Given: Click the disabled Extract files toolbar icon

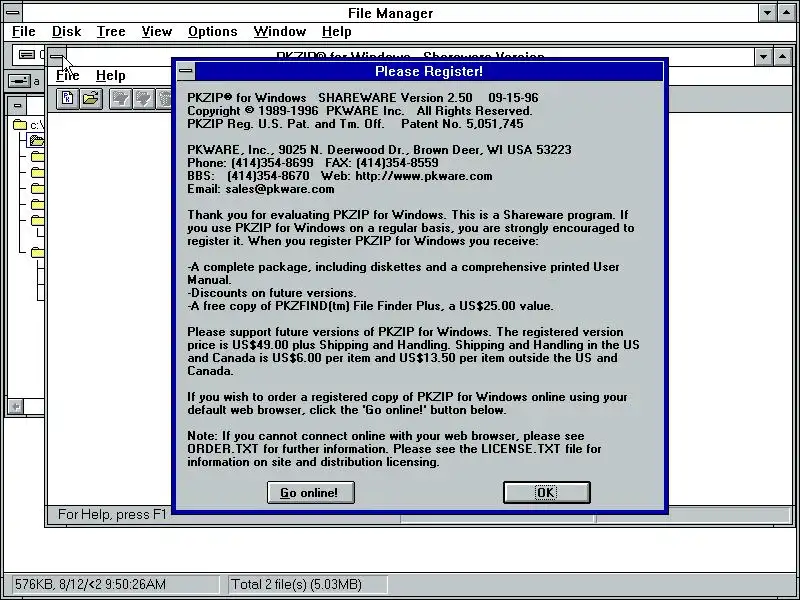Looking at the screenshot, I should 144,98.
